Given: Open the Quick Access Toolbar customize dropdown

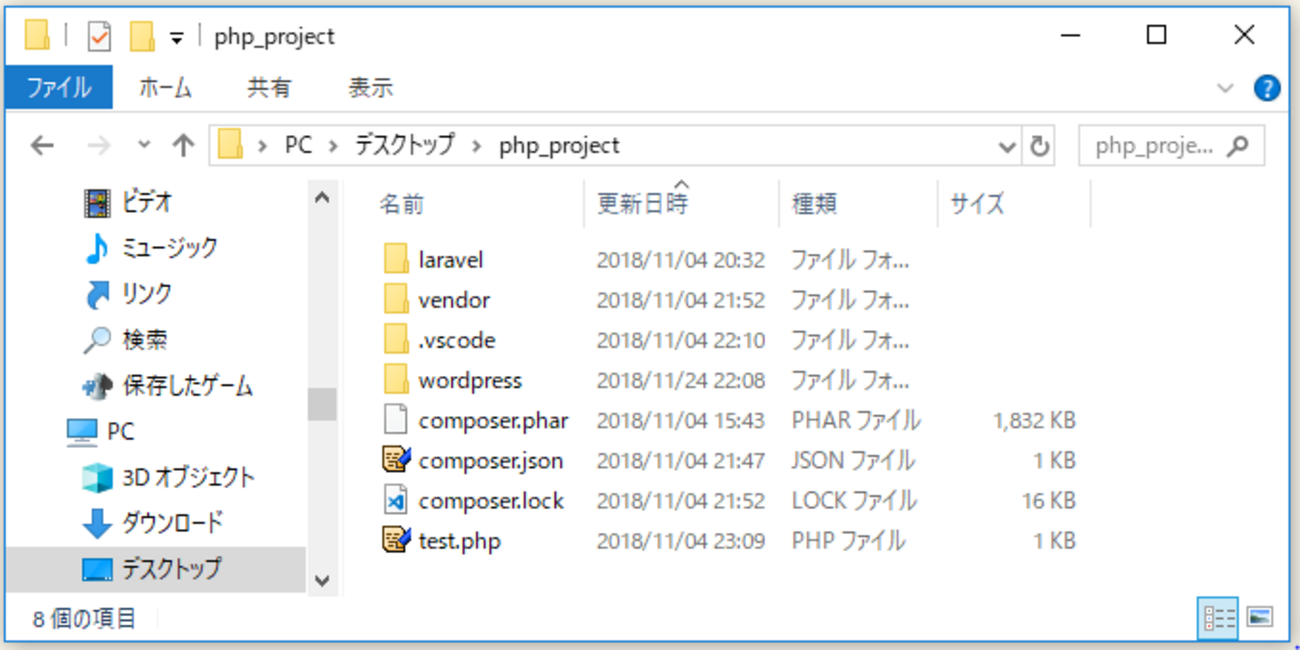Looking at the screenshot, I should pos(176,39).
